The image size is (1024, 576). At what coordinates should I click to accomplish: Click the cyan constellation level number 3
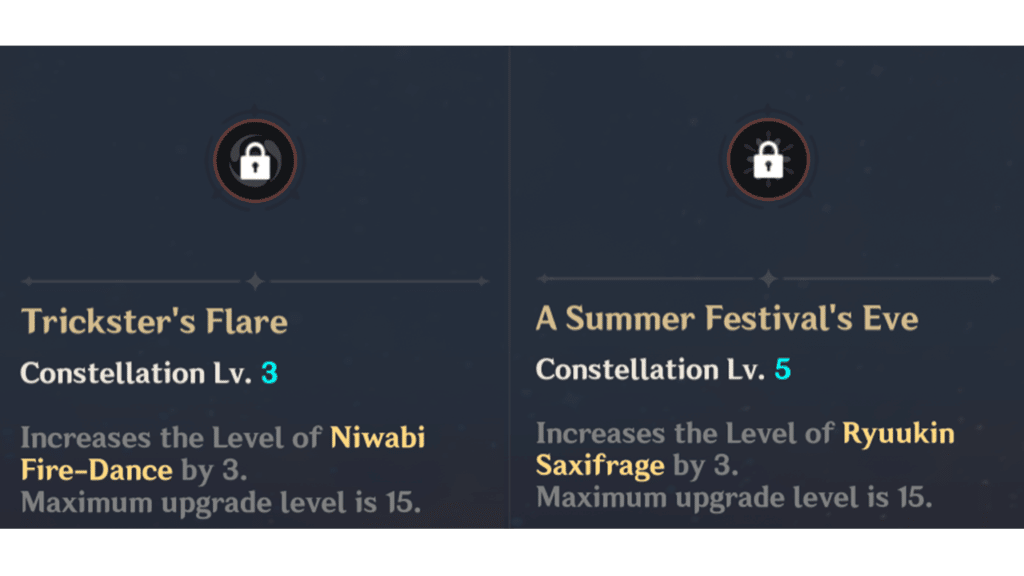click(x=269, y=373)
